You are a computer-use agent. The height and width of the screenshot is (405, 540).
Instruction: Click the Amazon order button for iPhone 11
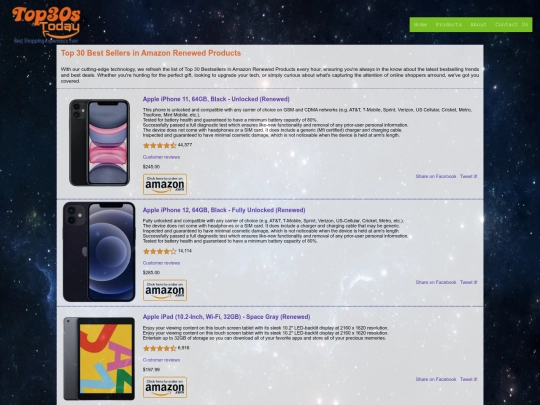tap(165, 184)
